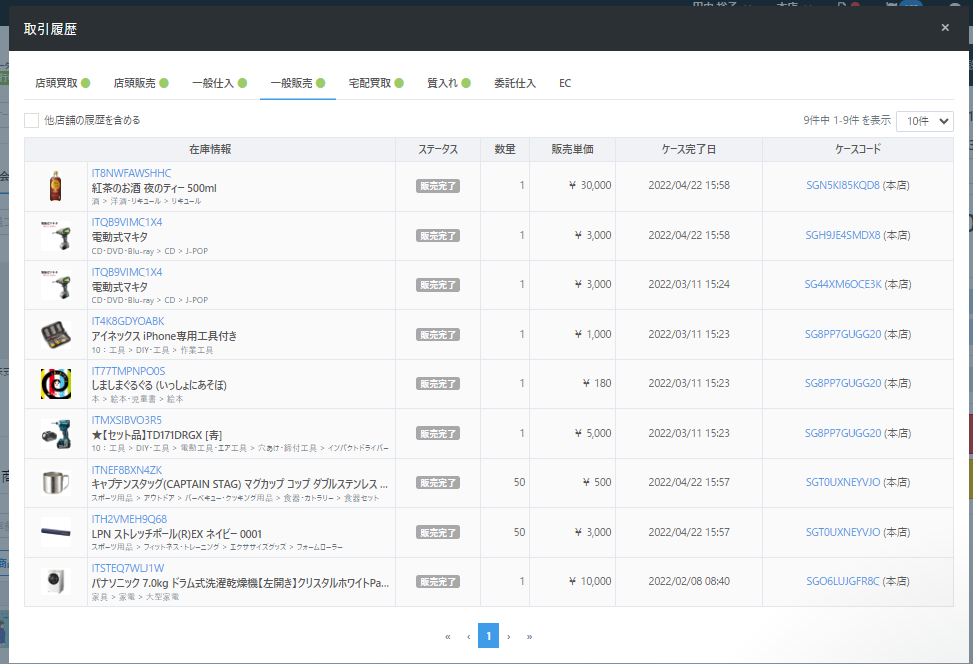Open the 委託仕入 tab
This screenshot has height=664, width=973.
[x=515, y=83]
